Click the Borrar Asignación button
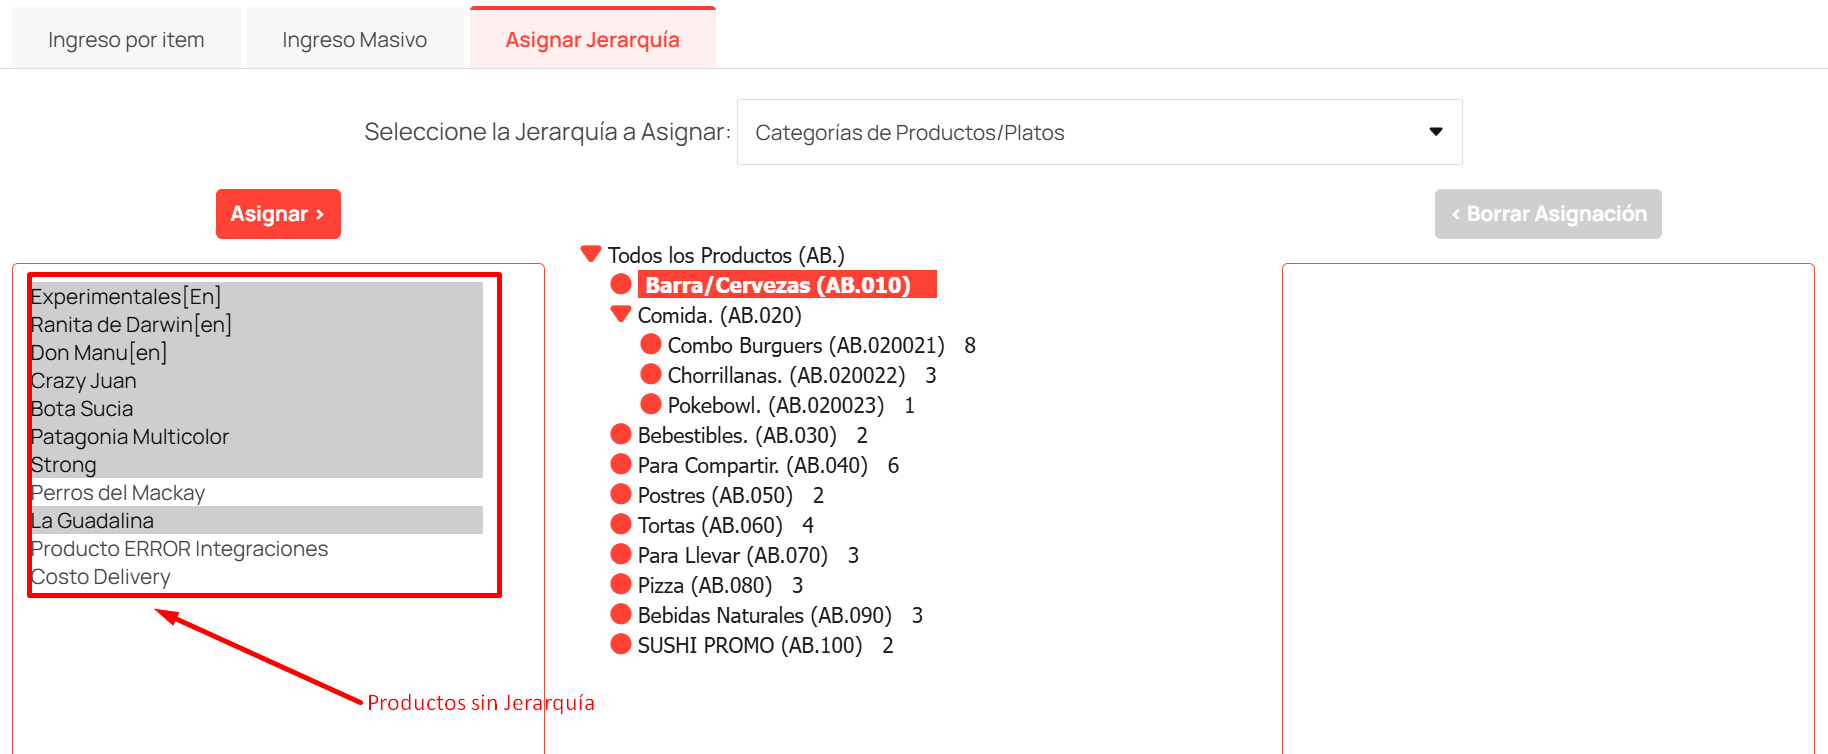This screenshot has height=754, width=1828. (x=1547, y=214)
